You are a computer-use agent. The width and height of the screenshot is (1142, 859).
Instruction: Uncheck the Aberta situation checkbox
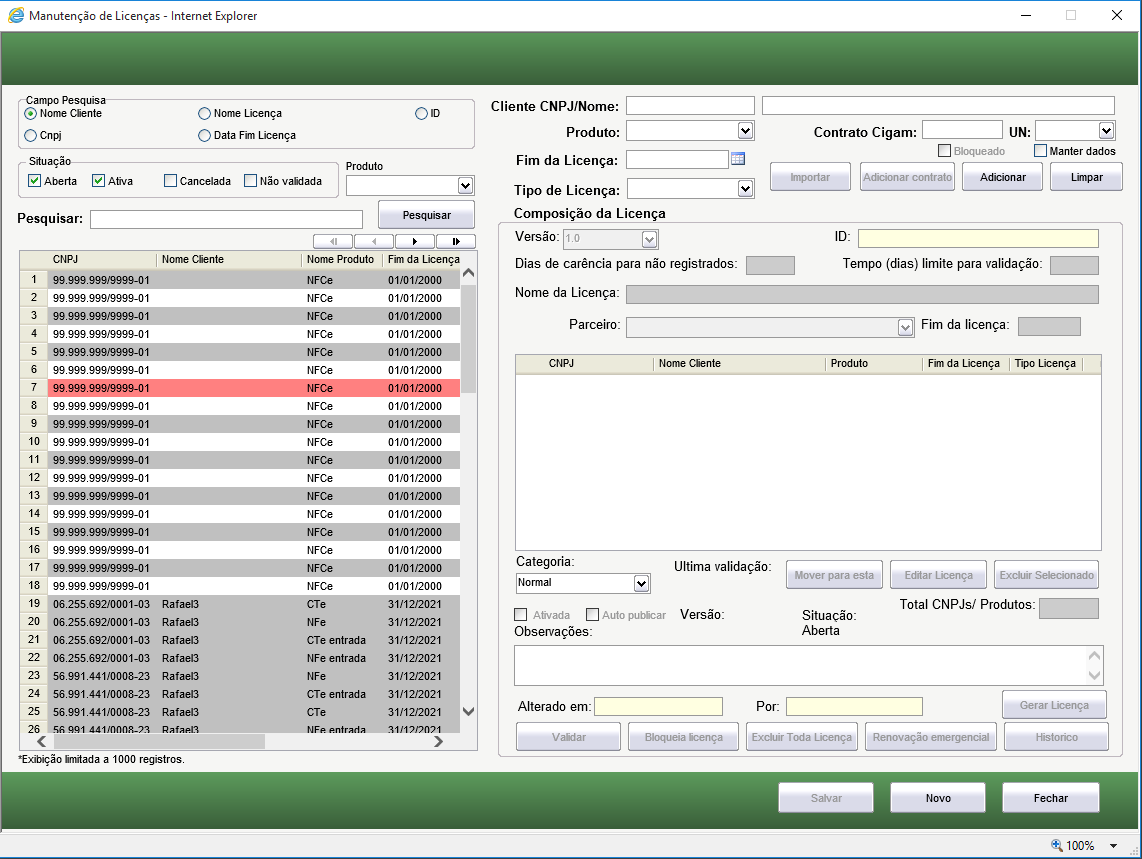pos(35,181)
